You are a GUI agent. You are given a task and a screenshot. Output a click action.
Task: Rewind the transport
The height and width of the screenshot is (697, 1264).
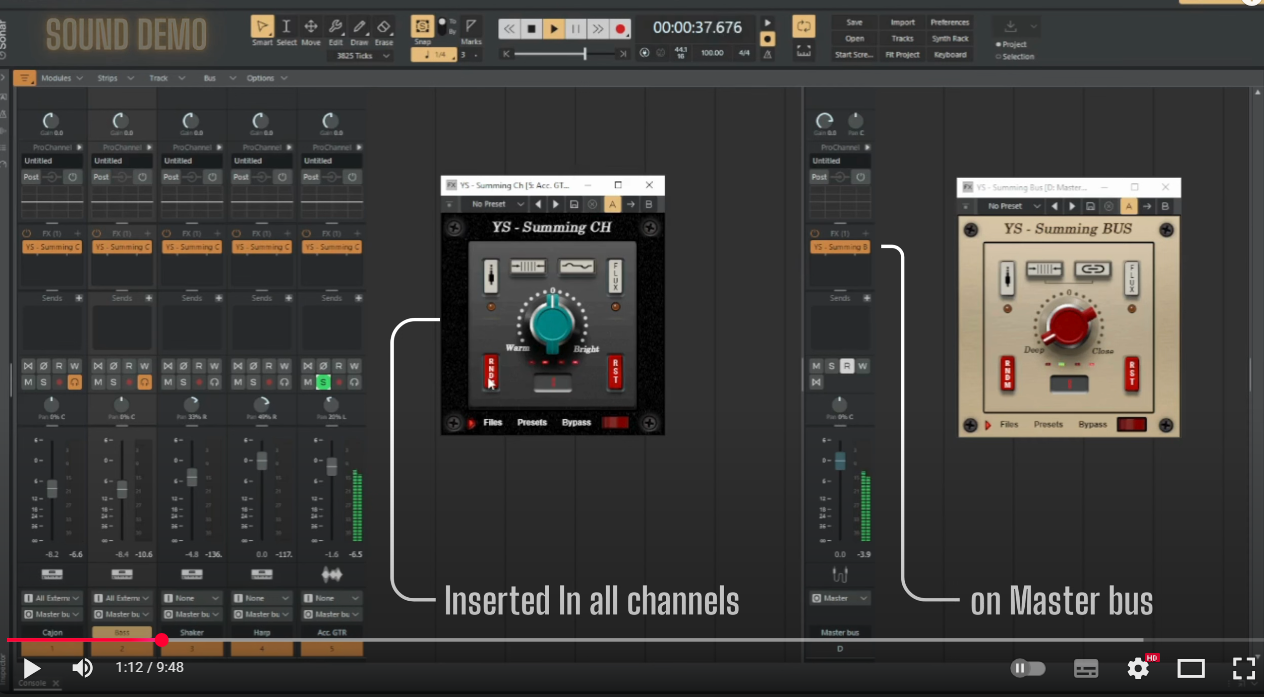coord(509,29)
